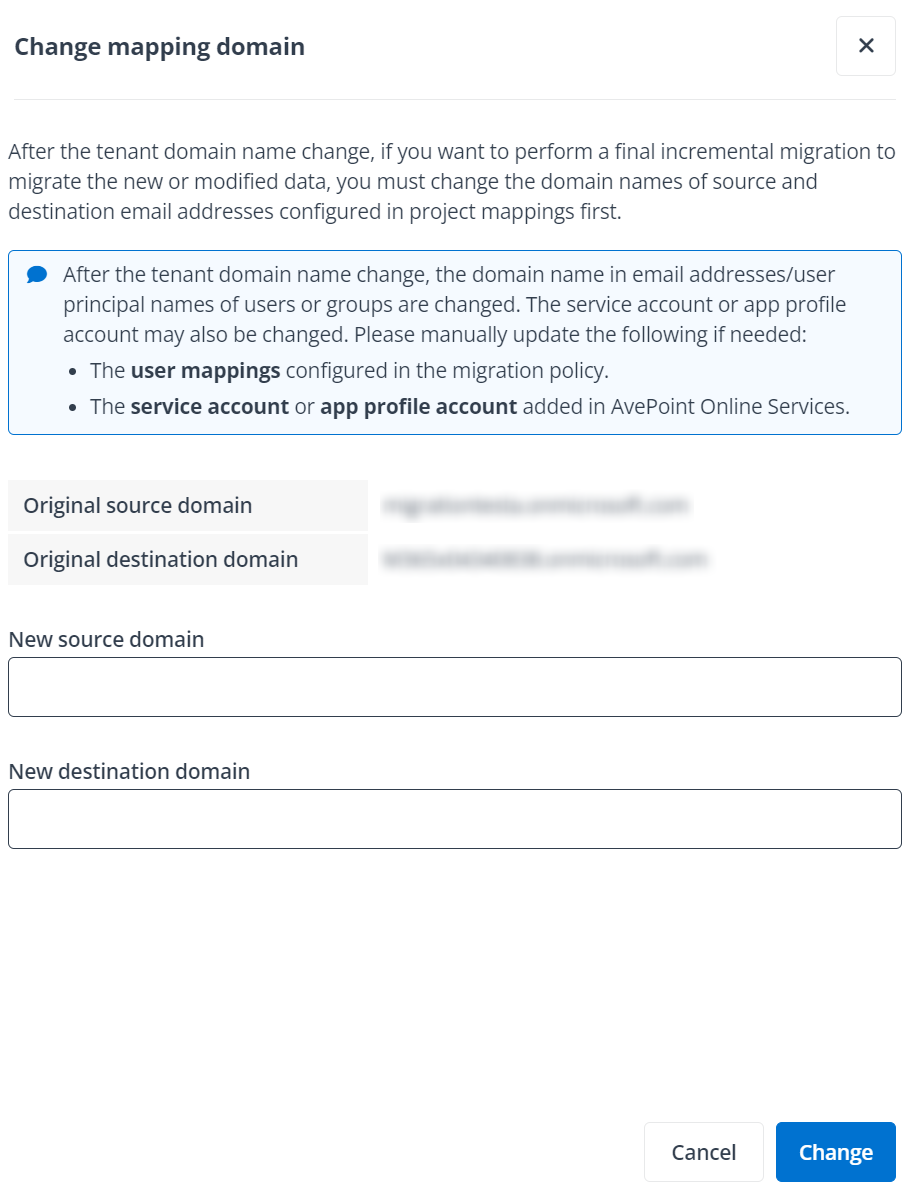The image size is (910, 1197).
Task: Click the X to dismiss the dialog
Action: (x=865, y=45)
